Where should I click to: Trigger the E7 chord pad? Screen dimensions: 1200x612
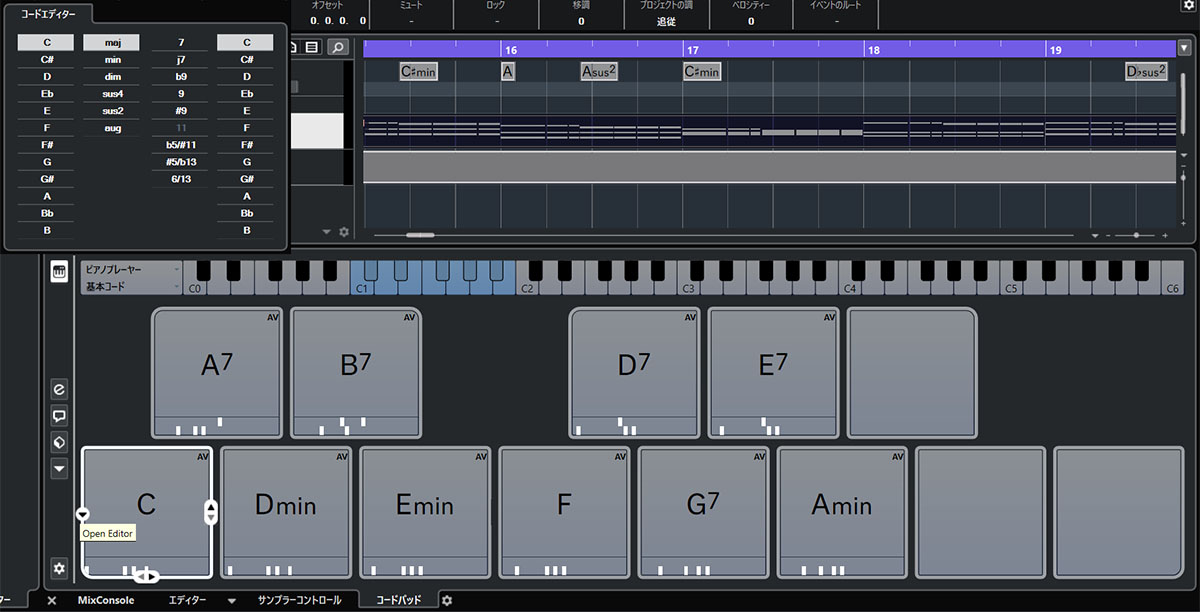(773, 372)
